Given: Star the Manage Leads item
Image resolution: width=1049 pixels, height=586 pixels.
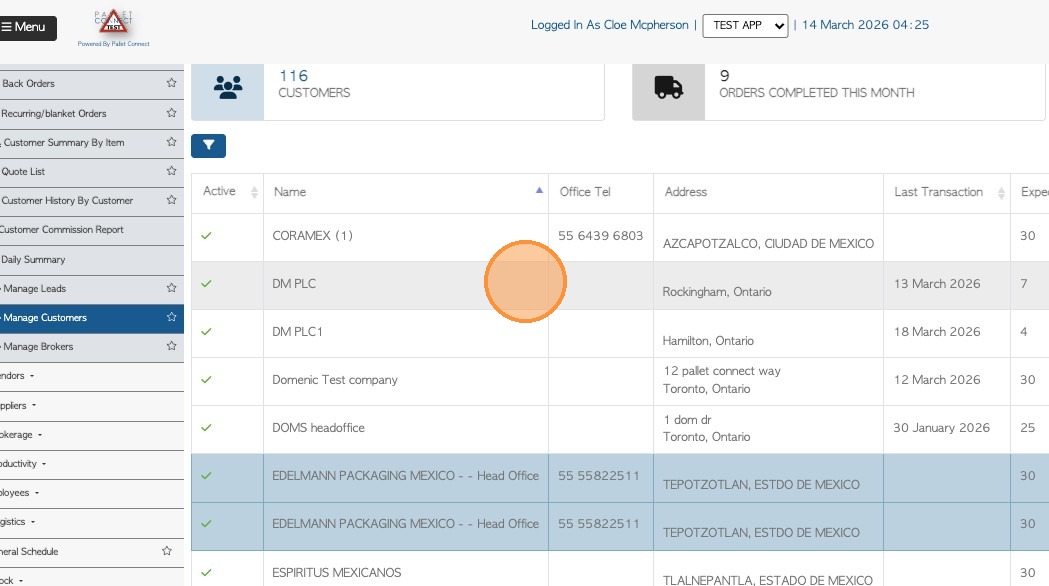Looking at the screenshot, I should tap(171, 288).
